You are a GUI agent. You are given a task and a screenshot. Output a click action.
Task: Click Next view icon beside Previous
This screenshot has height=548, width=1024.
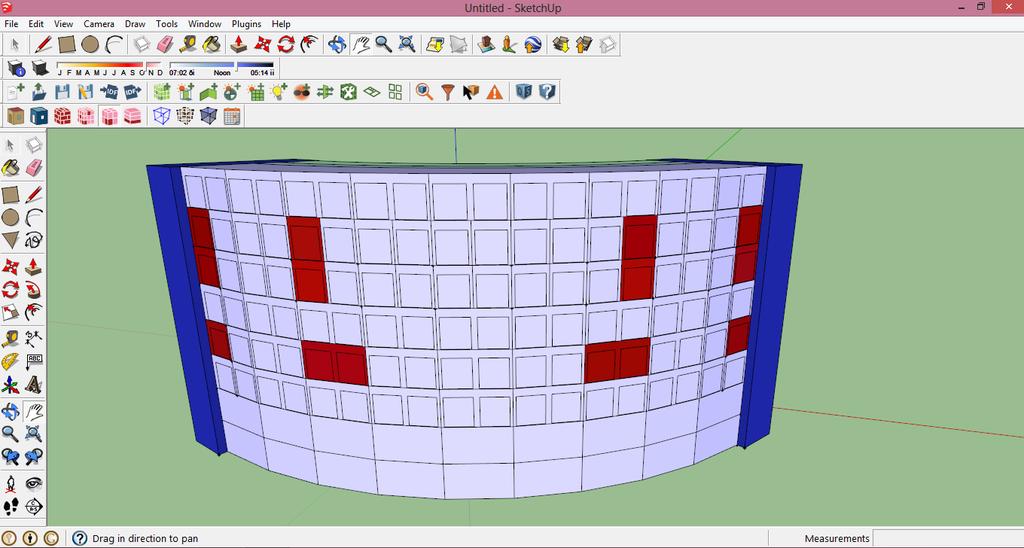tap(34, 457)
